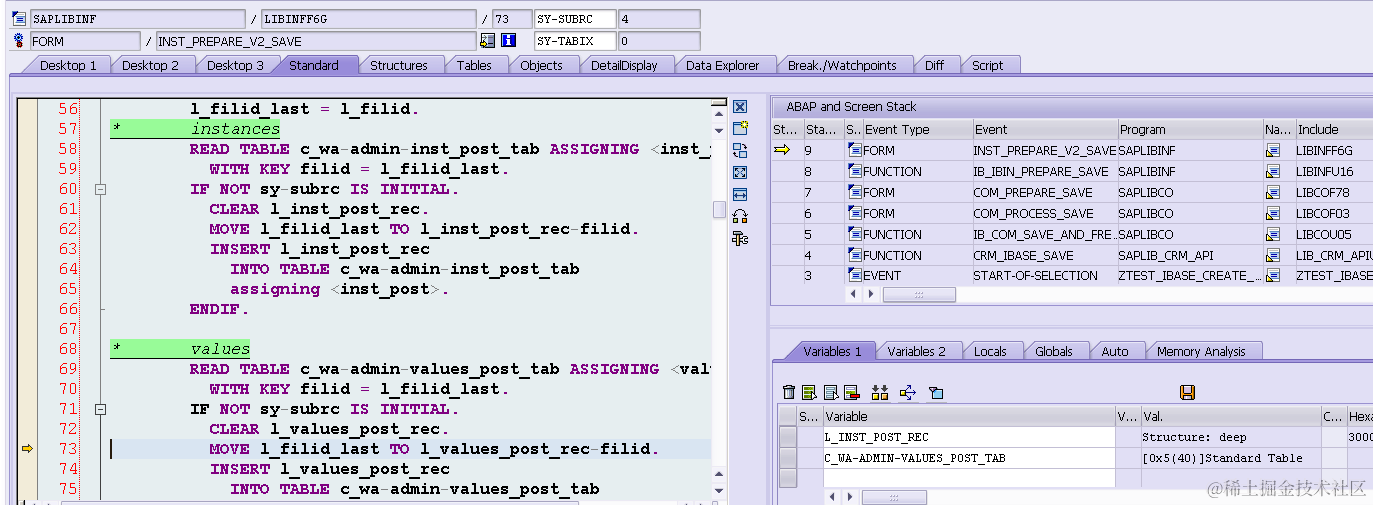Switch to Desktop 3 tab
This screenshot has height=505, width=1373.
click(236, 65)
